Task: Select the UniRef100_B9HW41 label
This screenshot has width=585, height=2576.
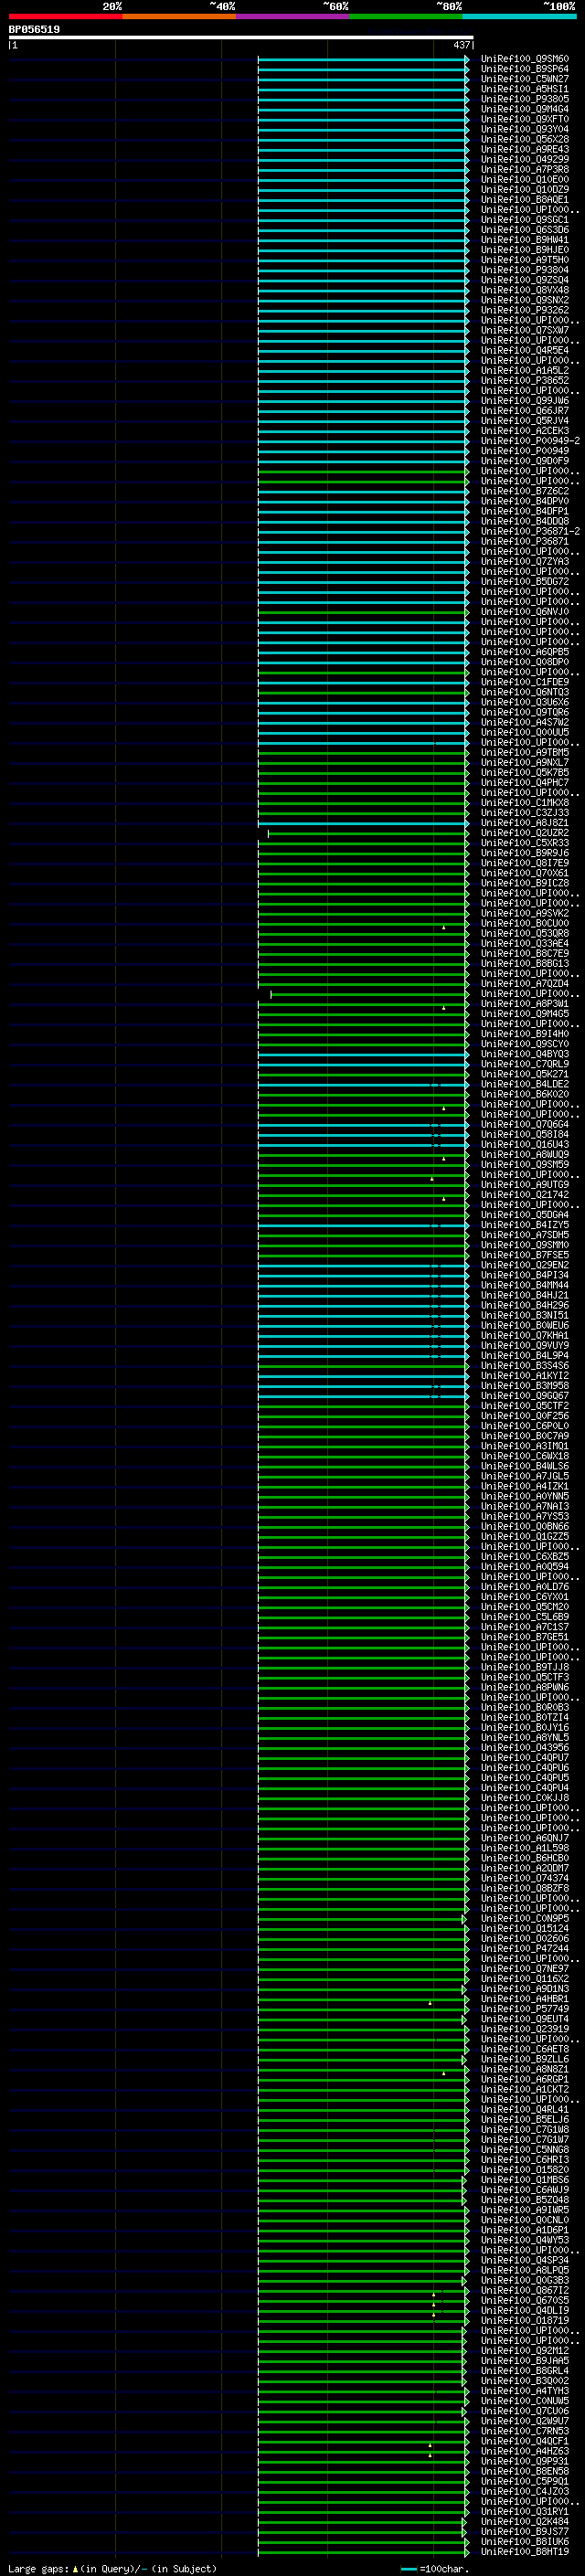Action: [525, 240]
